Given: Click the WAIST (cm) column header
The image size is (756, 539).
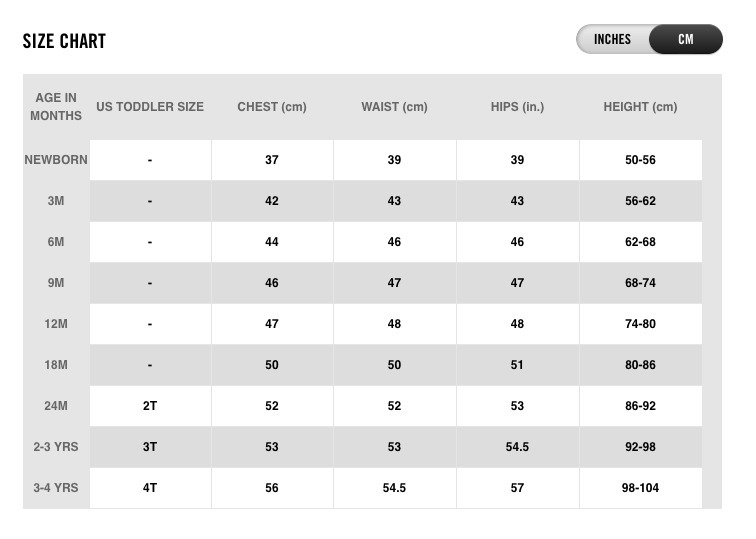Looking at the screenshot, I should 394,107.
